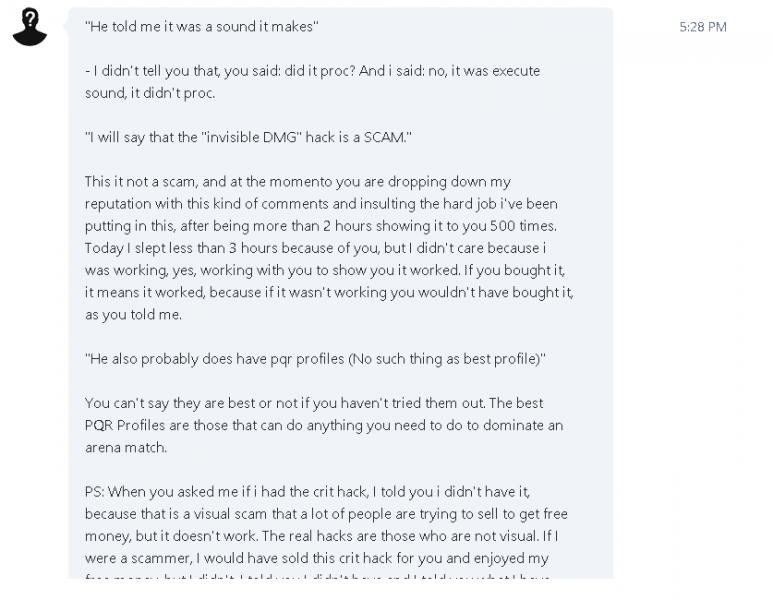Click the line "Today I slept less than 3 hours"

pos(316,248)
